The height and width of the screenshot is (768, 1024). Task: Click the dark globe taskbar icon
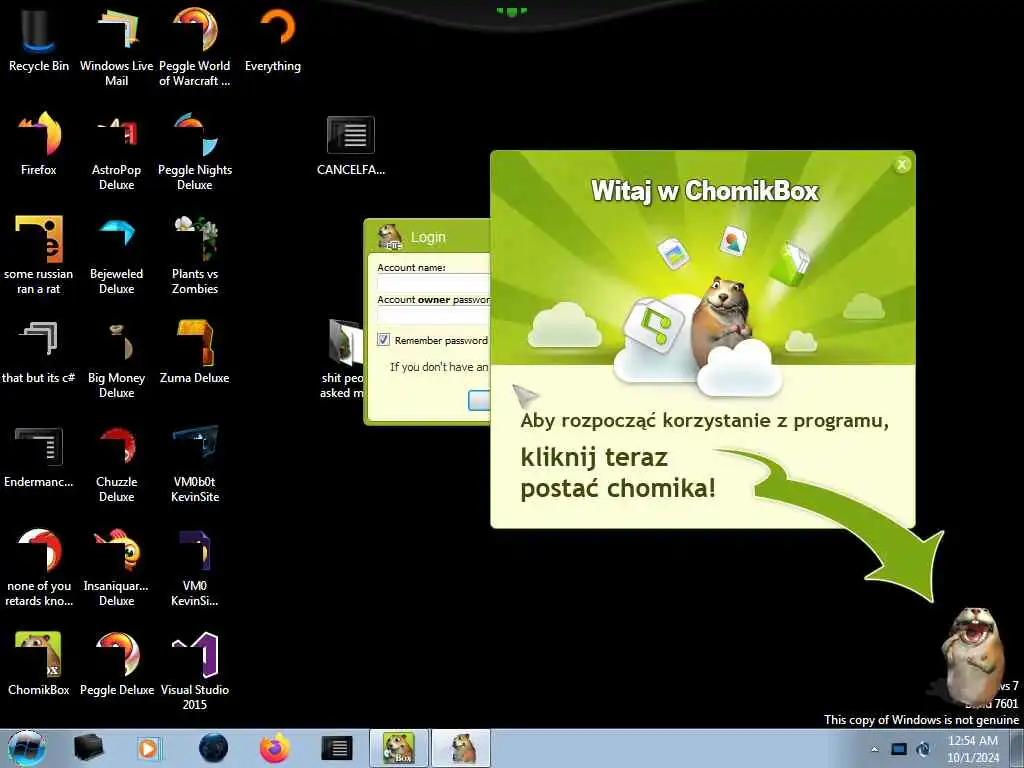coord(213,748)
